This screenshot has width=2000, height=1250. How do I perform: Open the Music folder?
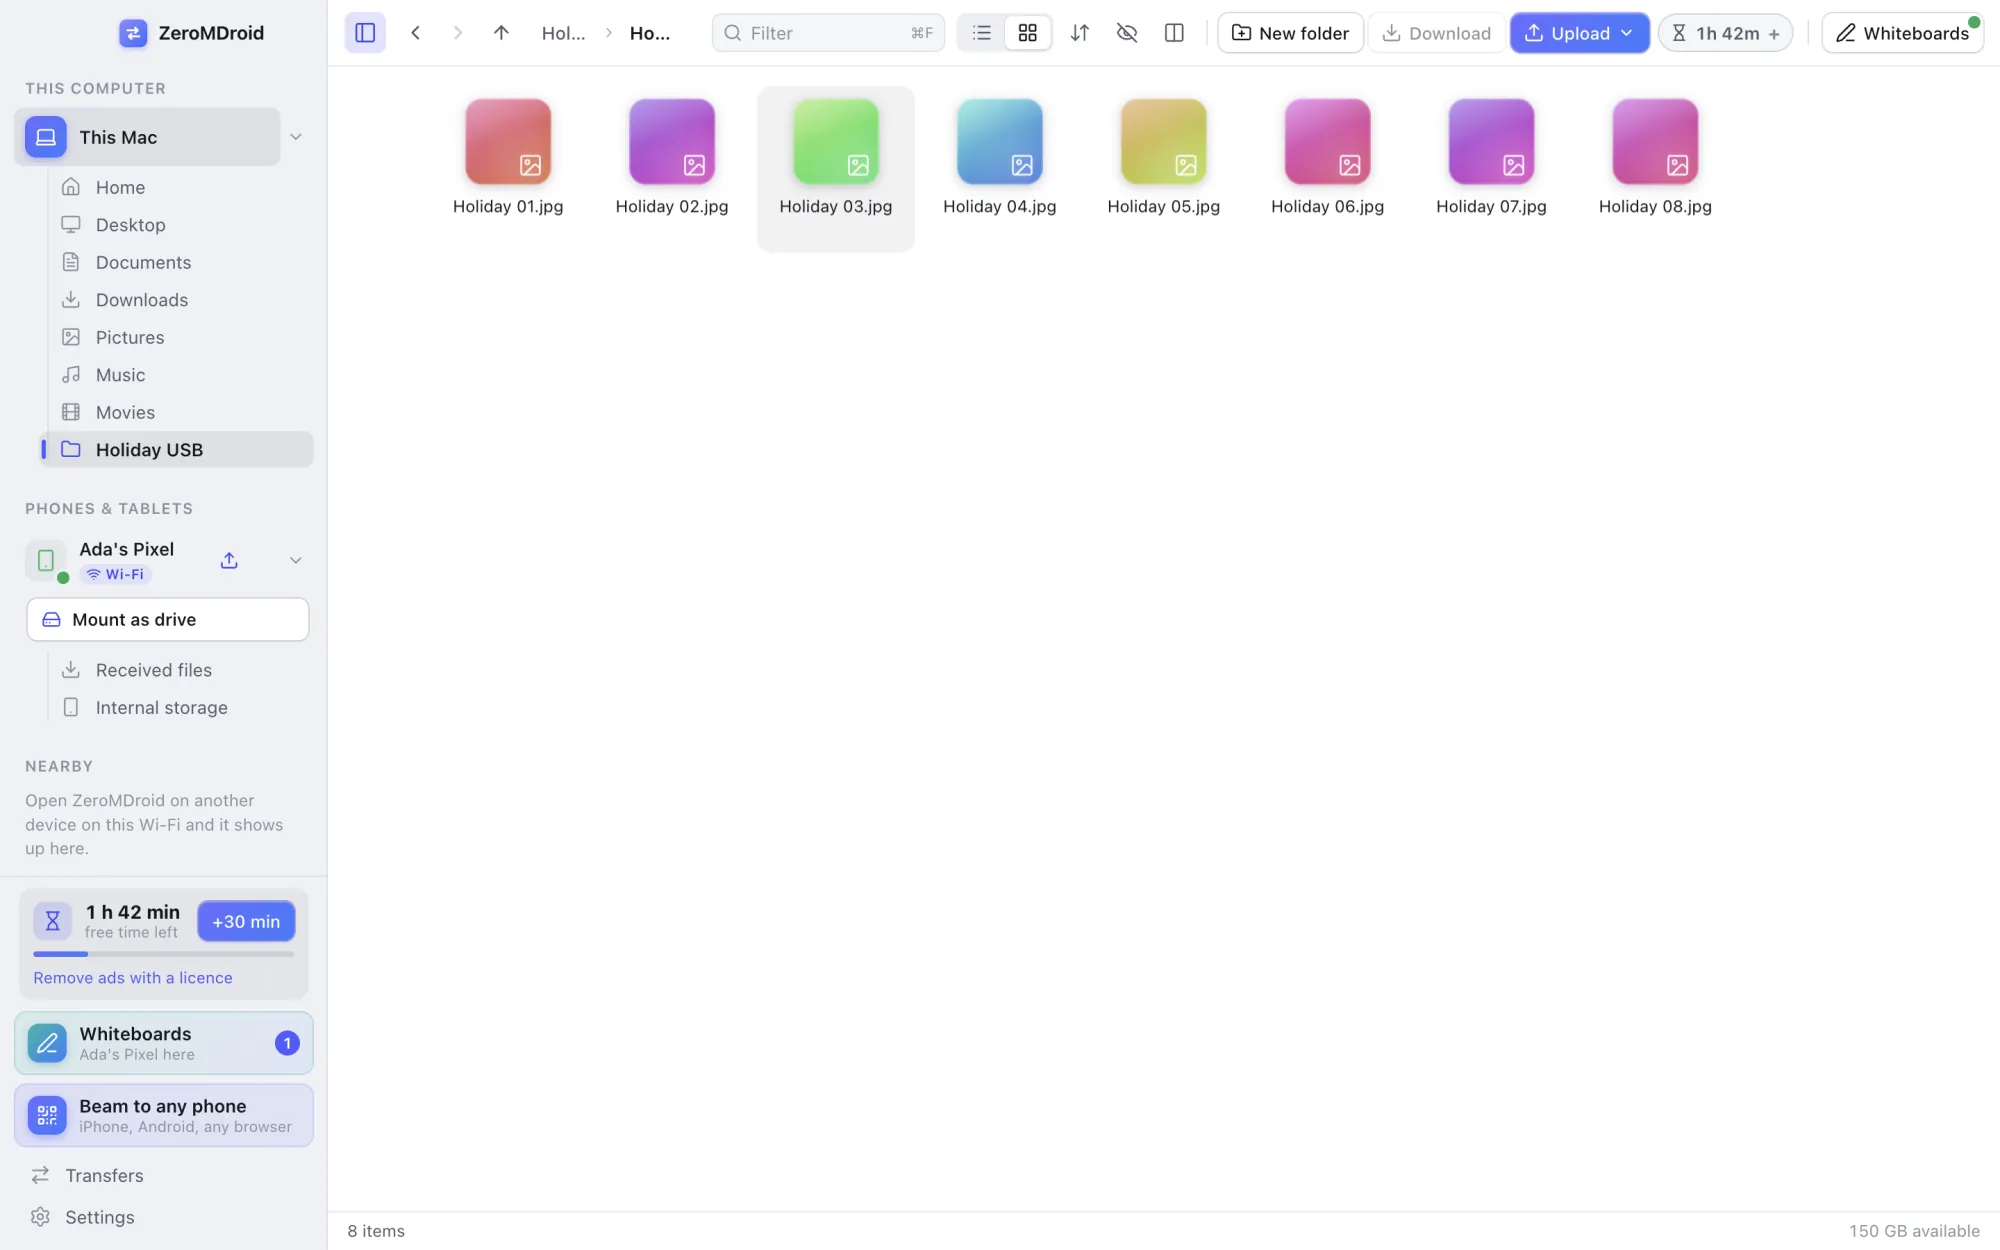pyautogui.click(x=178, y=375)
